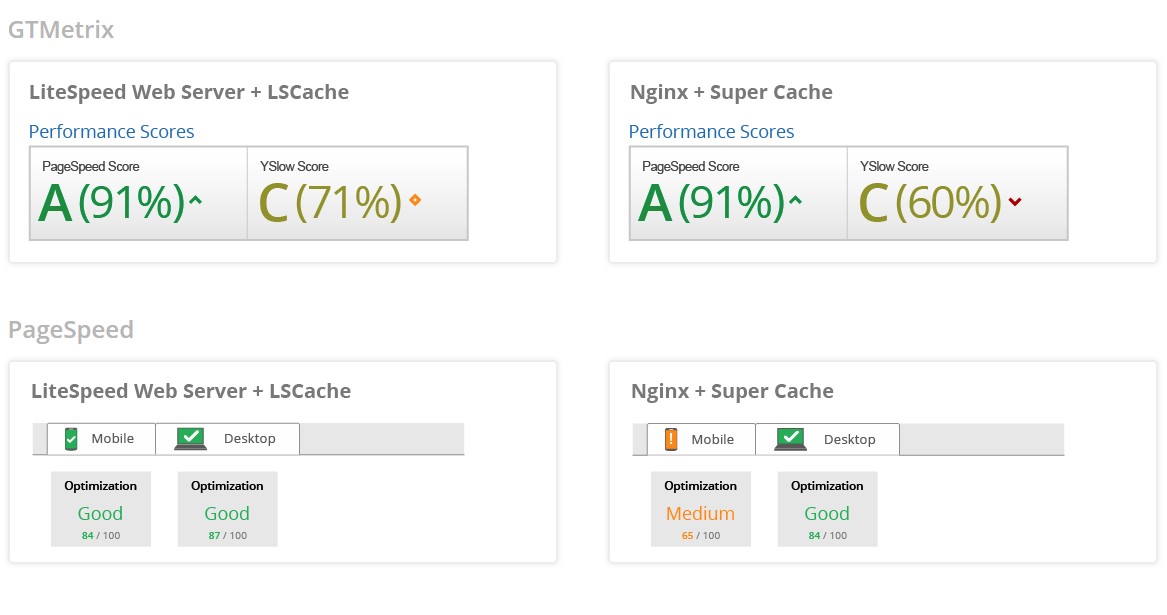
Task: Click the LiteSpeed Good 84/100 mobile optimization box
Action: tap(100, 510)
